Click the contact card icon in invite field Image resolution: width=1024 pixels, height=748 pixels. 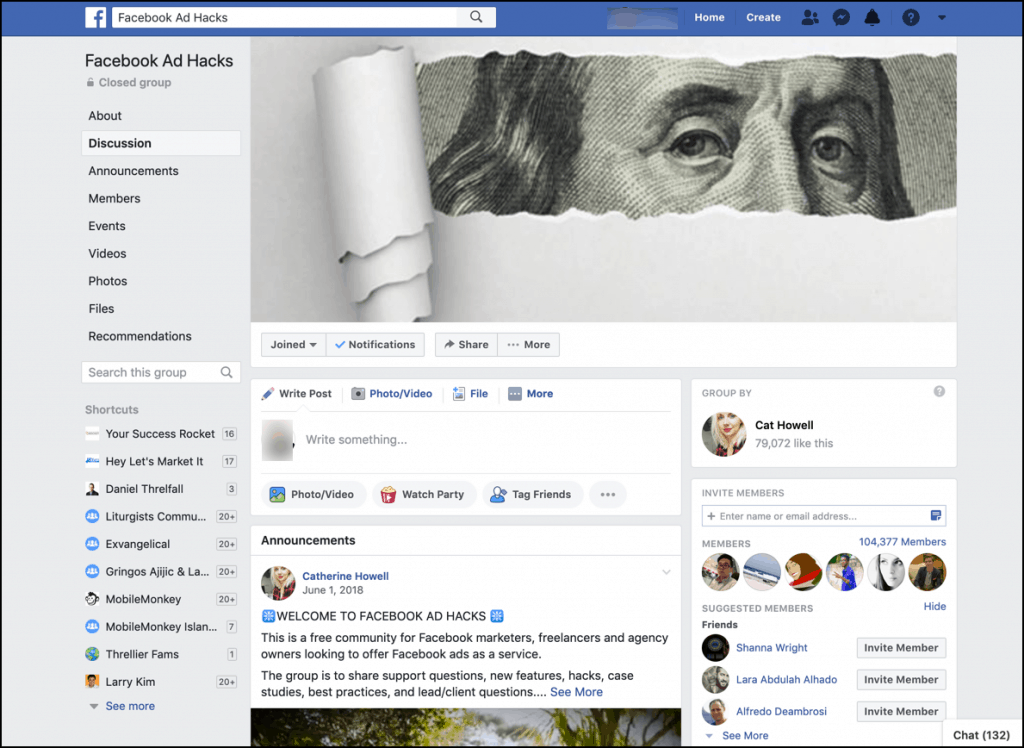pyautogui.click(x=936, y=515)
